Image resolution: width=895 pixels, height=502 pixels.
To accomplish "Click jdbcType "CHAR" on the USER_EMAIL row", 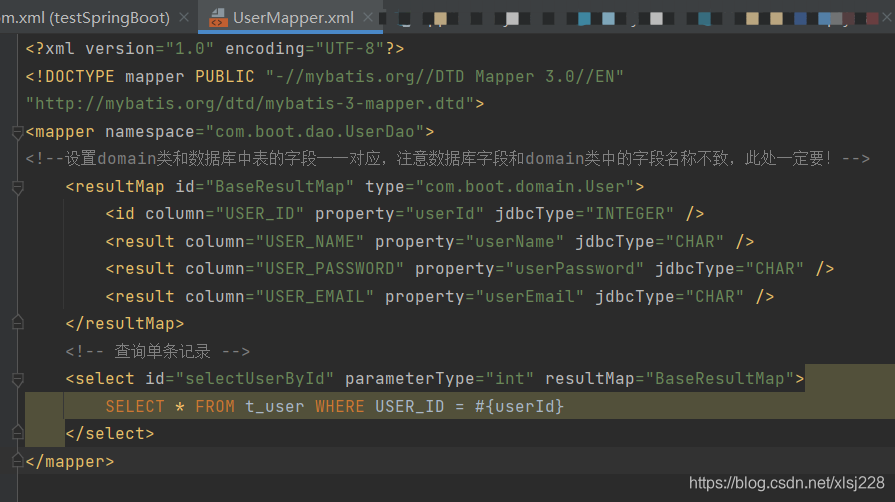I will point(715,296).
